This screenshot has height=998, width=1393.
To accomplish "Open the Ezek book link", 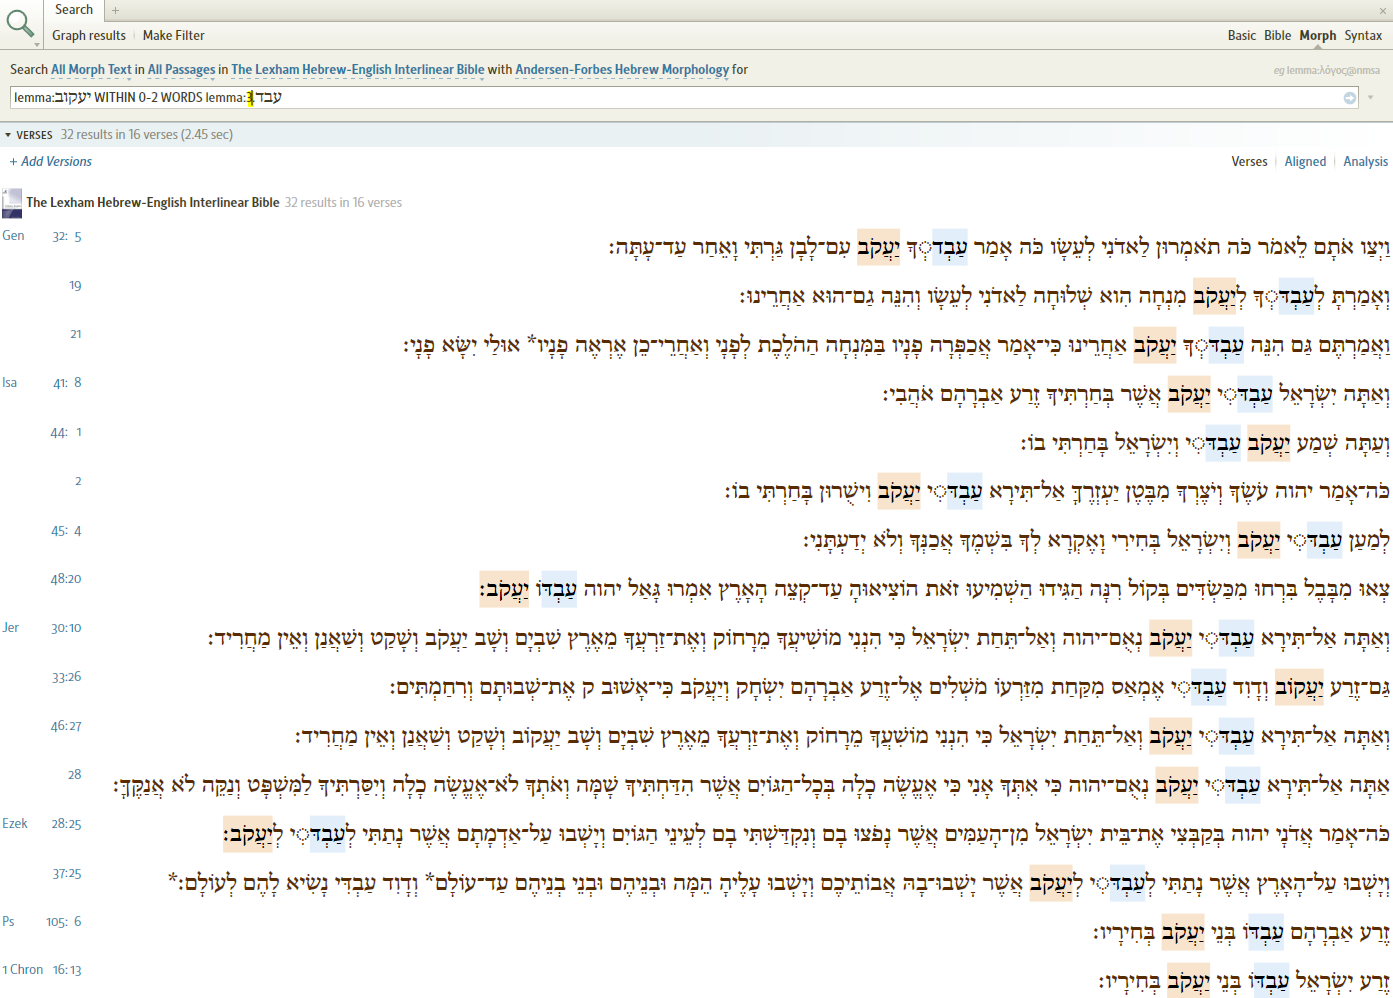I will 15,824.
